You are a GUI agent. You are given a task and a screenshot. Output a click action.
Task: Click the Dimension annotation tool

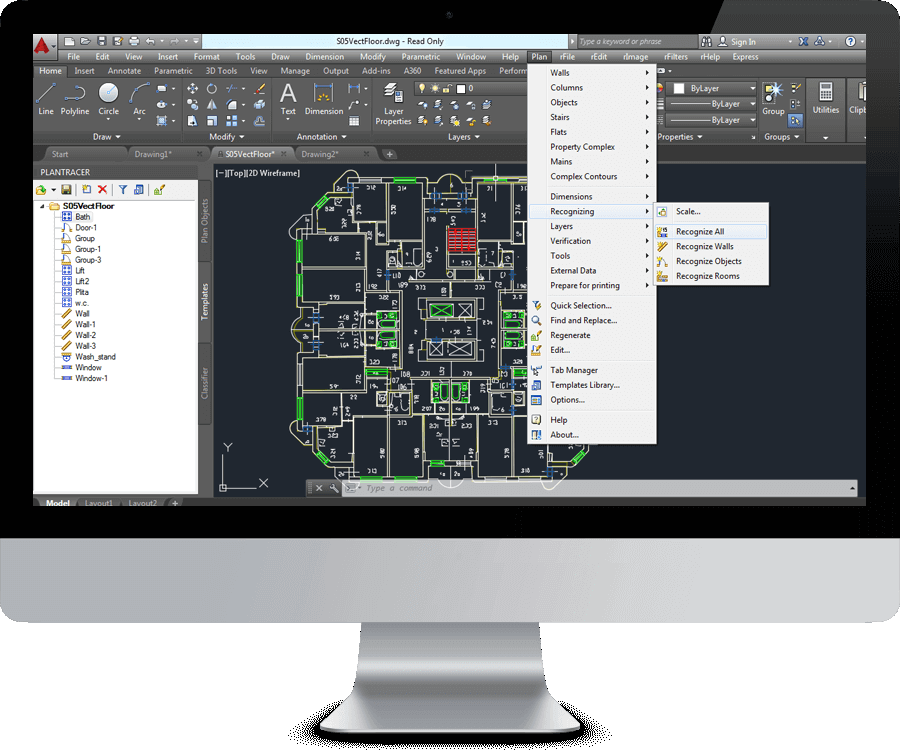click(x=323, y=98)
